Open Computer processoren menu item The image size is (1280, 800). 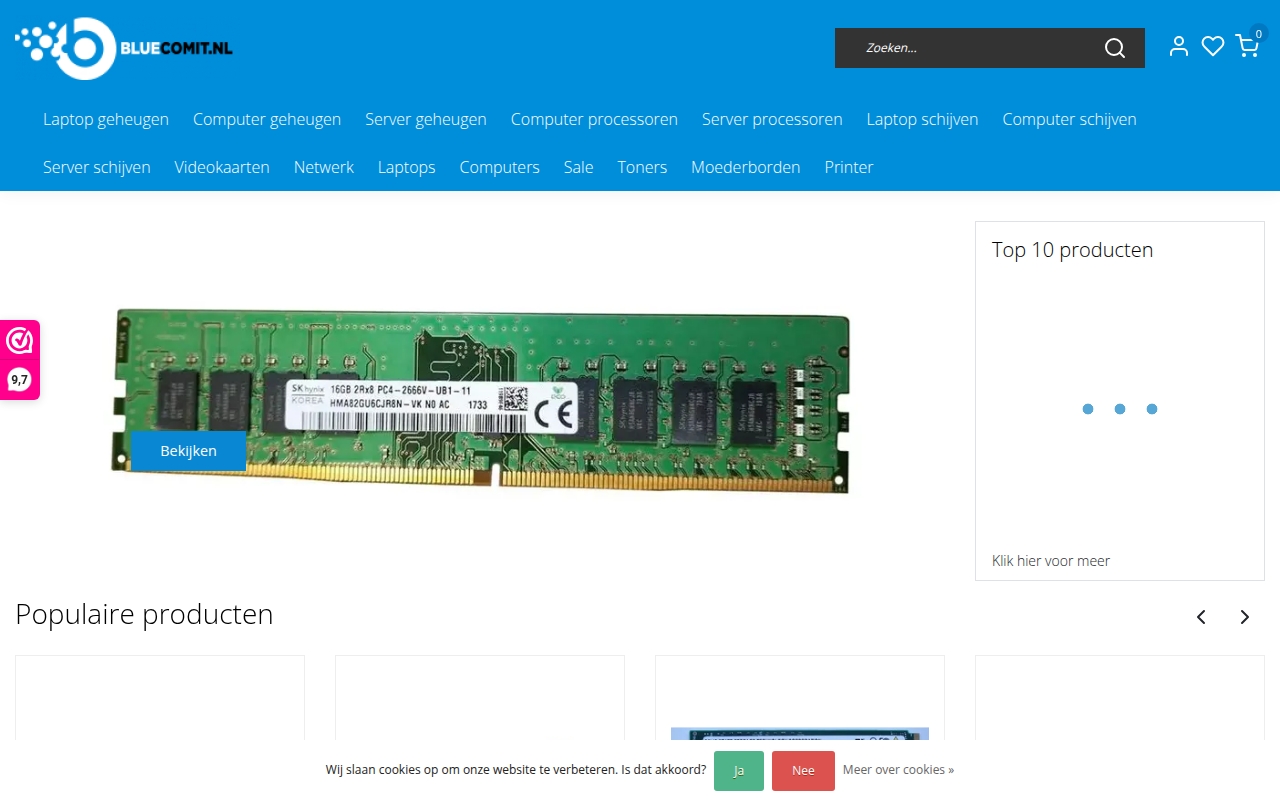[x=594, y=119]
